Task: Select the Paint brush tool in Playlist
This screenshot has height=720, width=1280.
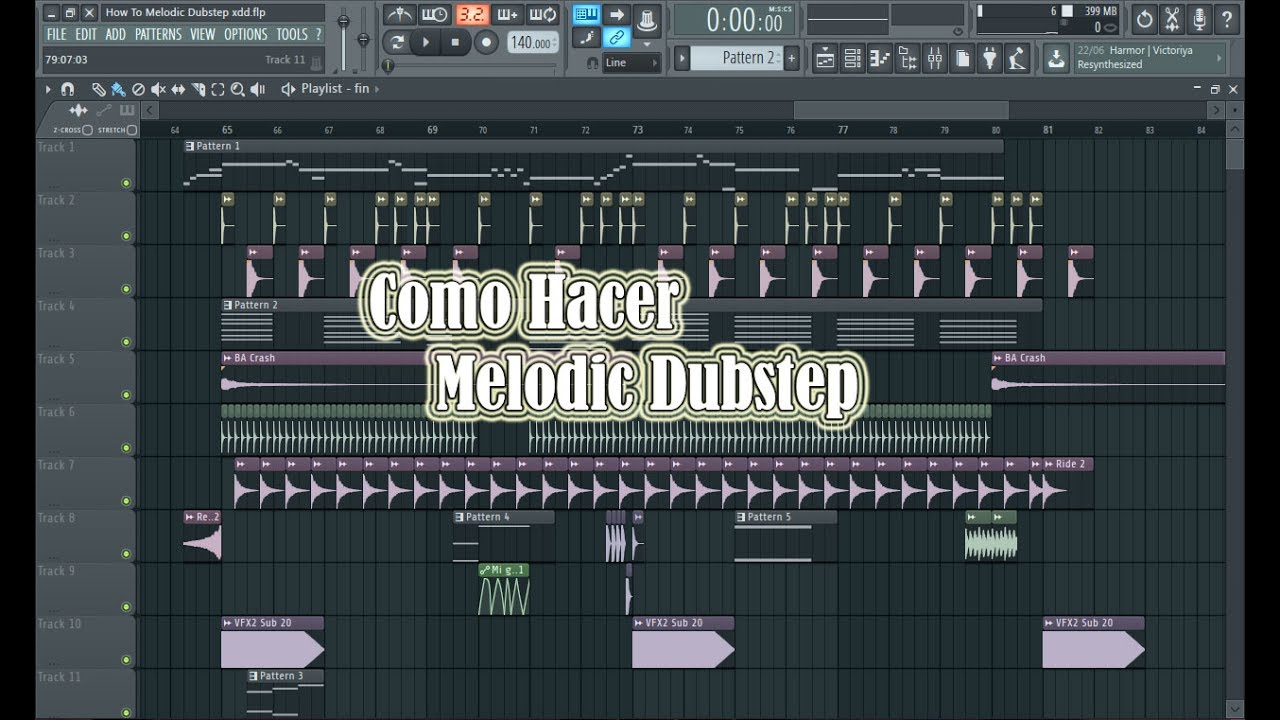Action: (x=118, y=89)
